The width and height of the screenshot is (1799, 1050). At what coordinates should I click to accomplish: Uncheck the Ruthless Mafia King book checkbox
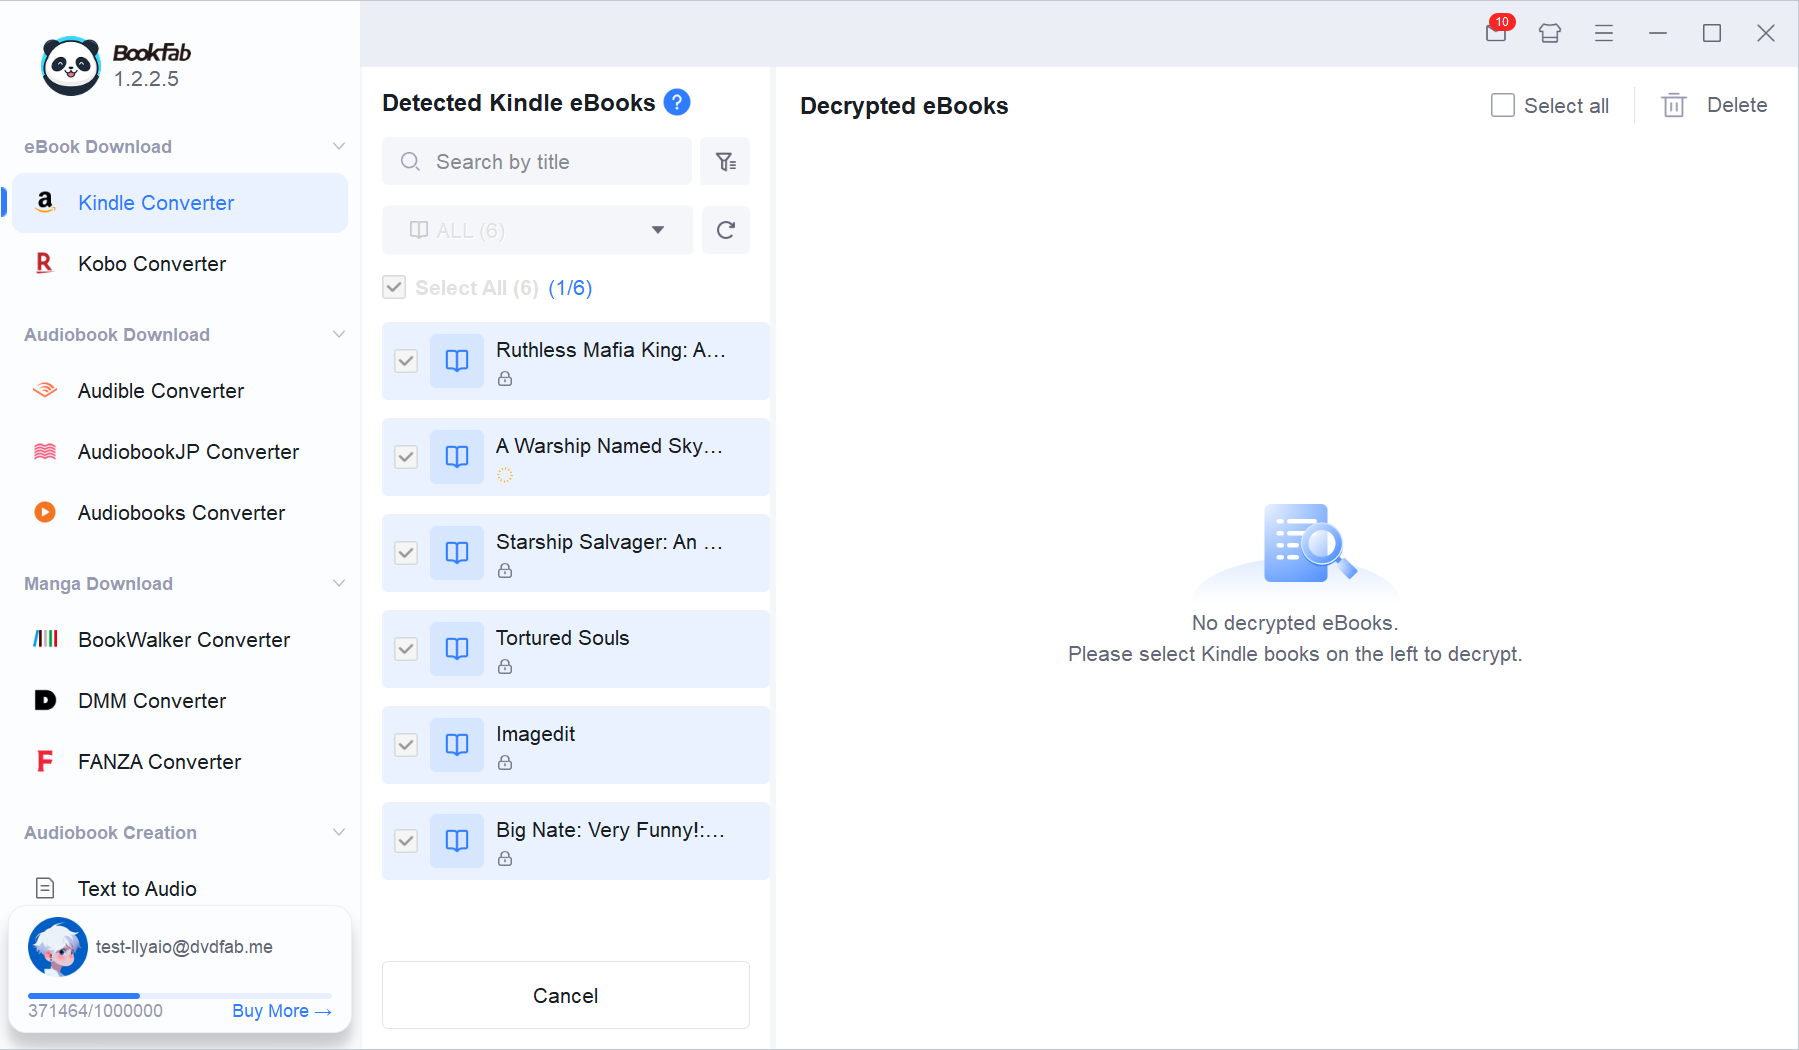click(406, 361)
